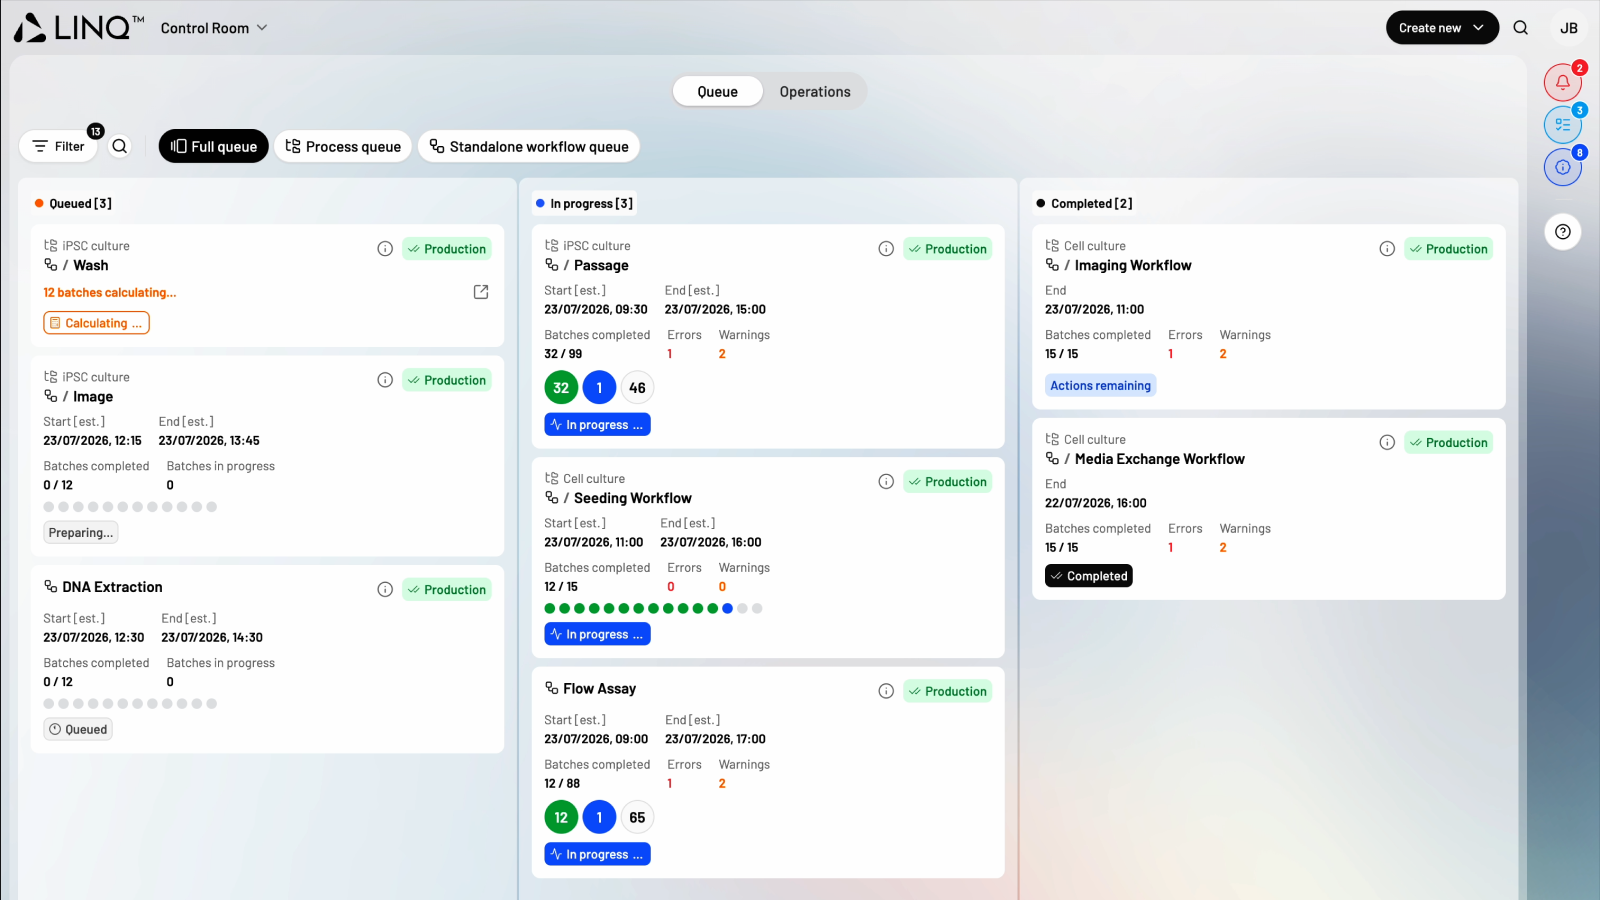
Task: Click the 46 remaining batches circle
Action: tap(637, 388)
